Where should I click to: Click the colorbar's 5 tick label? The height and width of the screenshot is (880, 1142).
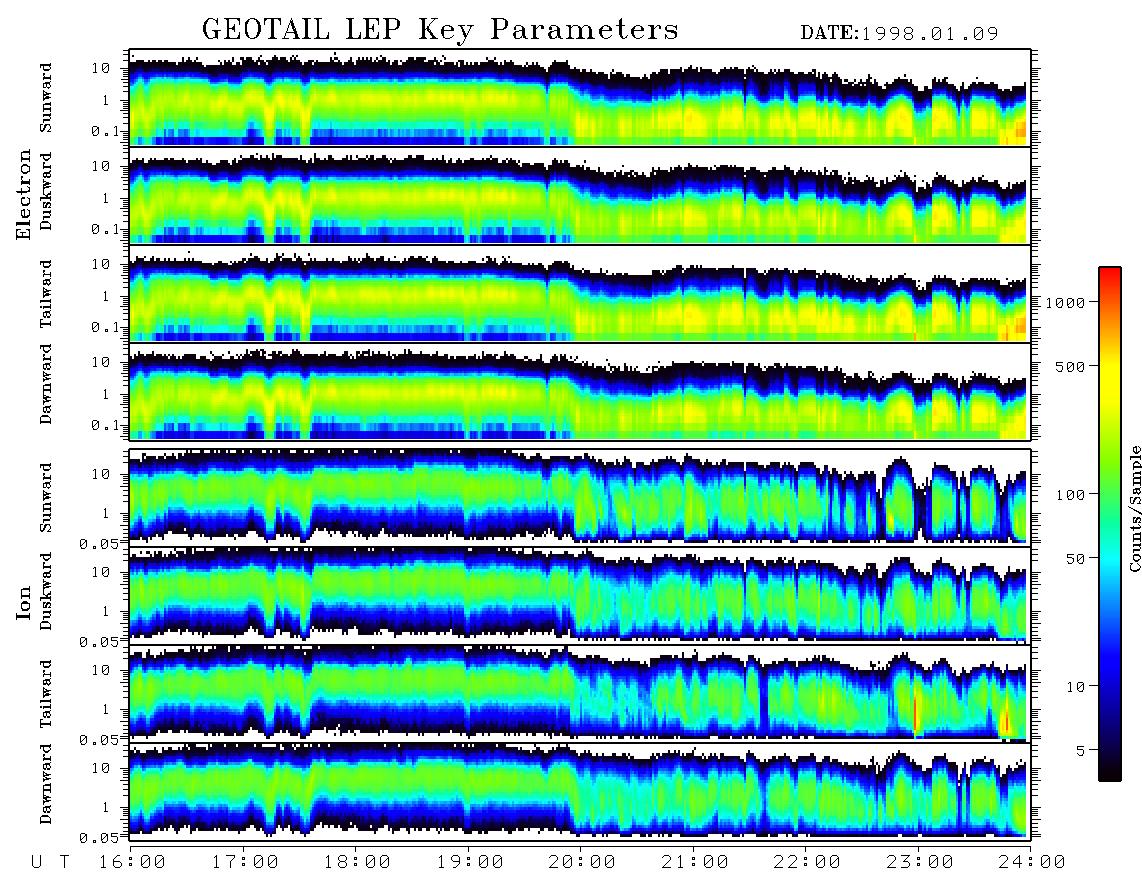pos(1080,751)
